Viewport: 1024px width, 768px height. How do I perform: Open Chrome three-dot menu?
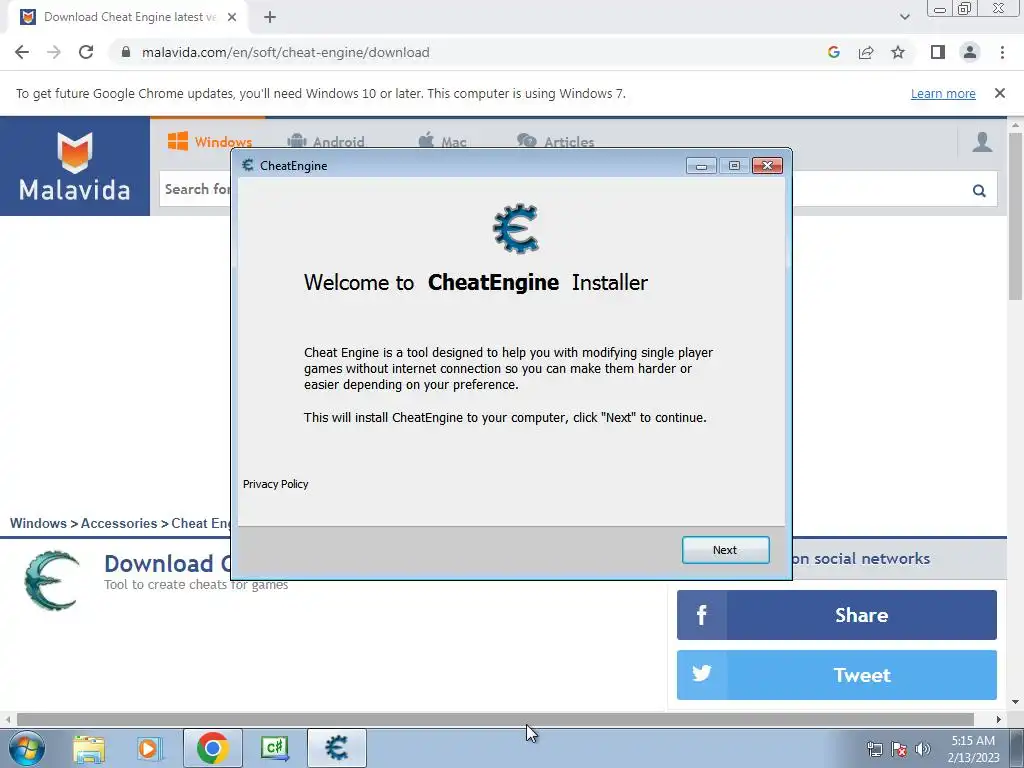1002,52
